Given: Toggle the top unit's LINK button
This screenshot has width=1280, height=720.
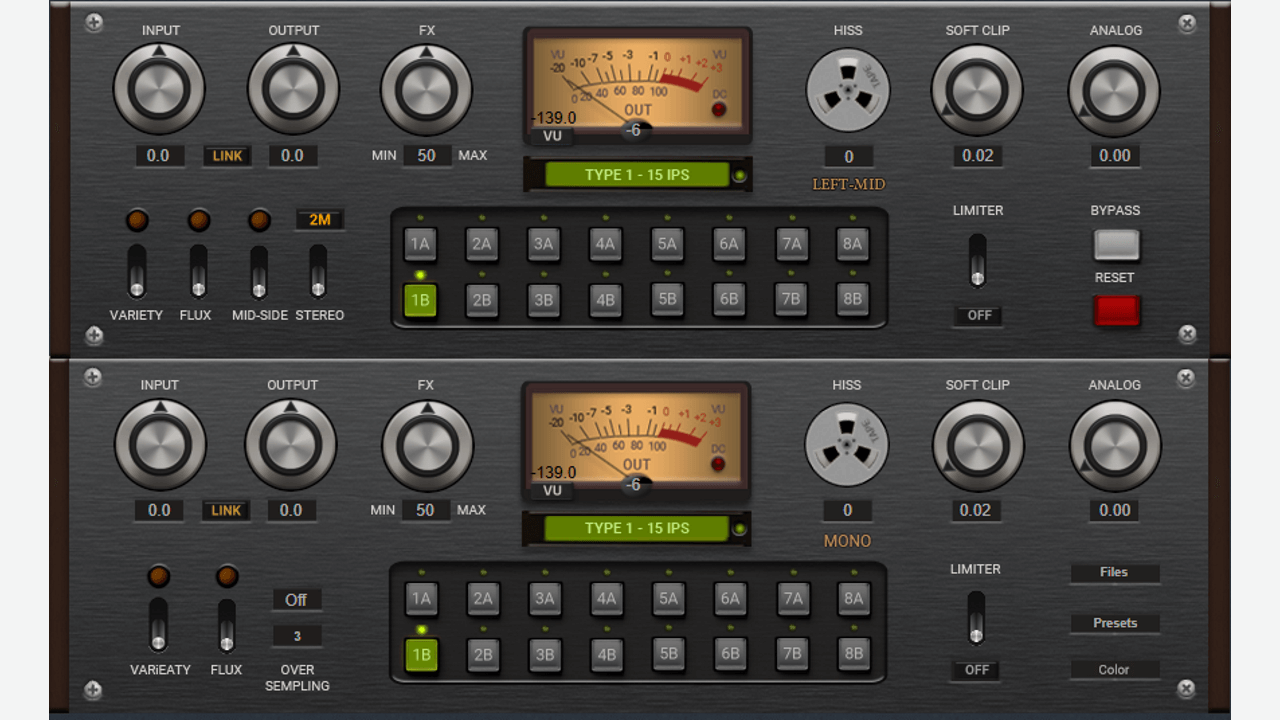Looking at the screenshot, I should coord(227,156).
